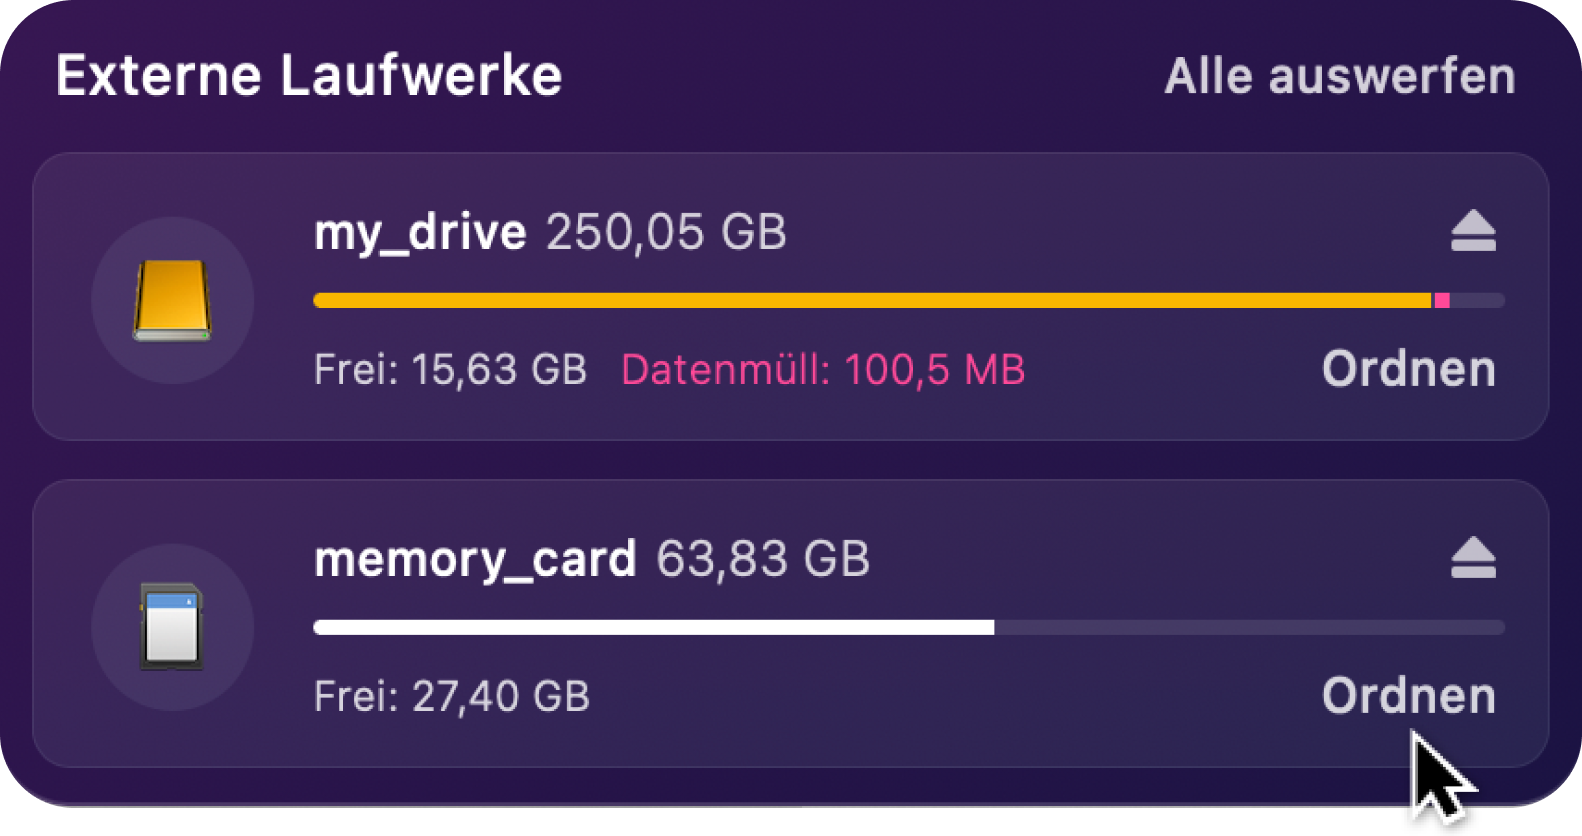Click the pink junk segment on my_drive bar
The image size is (1582, 836).
tap(1442, 300)
